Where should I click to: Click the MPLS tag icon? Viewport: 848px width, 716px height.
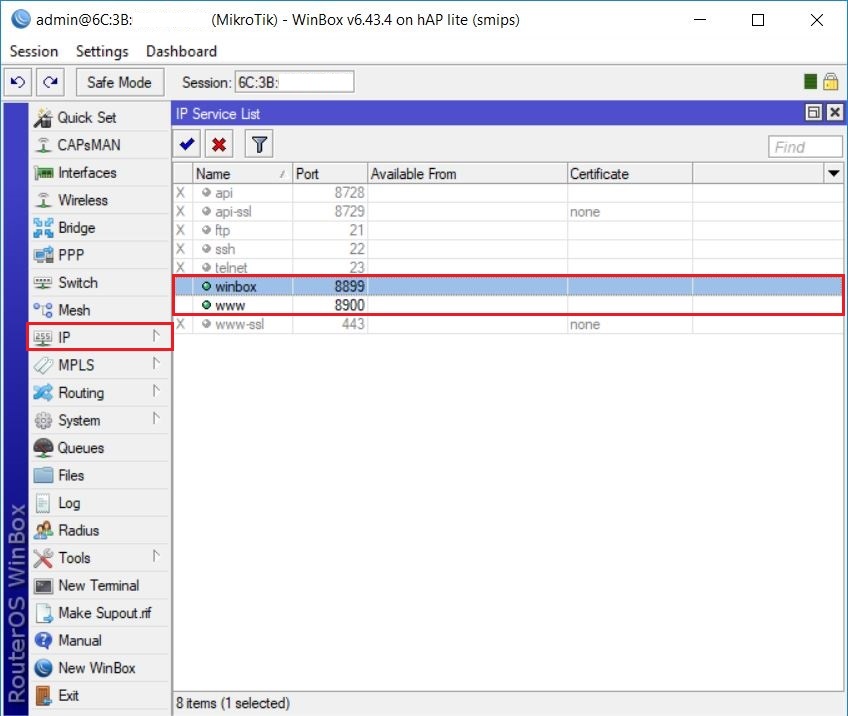point(43,365)
